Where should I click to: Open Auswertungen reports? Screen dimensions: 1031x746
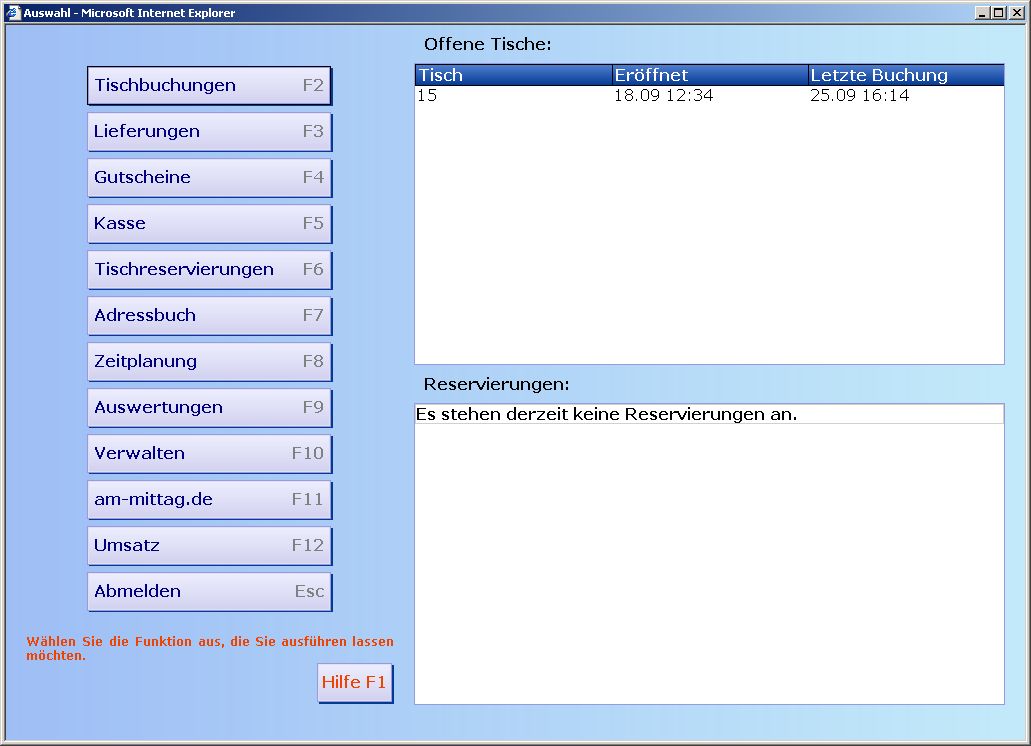tap(209, 408)
